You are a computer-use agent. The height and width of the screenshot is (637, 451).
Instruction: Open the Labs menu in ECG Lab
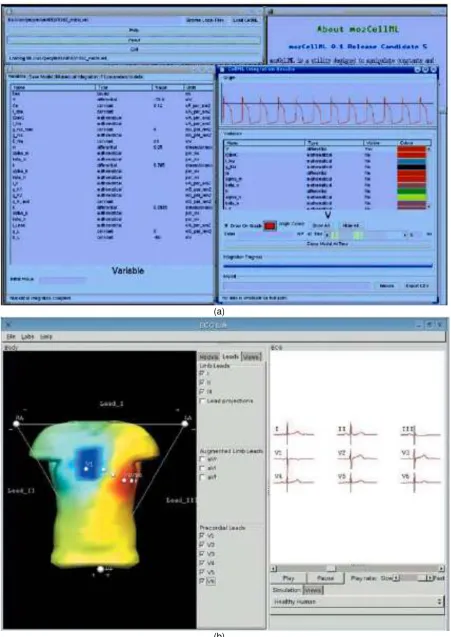pos(28,336)
